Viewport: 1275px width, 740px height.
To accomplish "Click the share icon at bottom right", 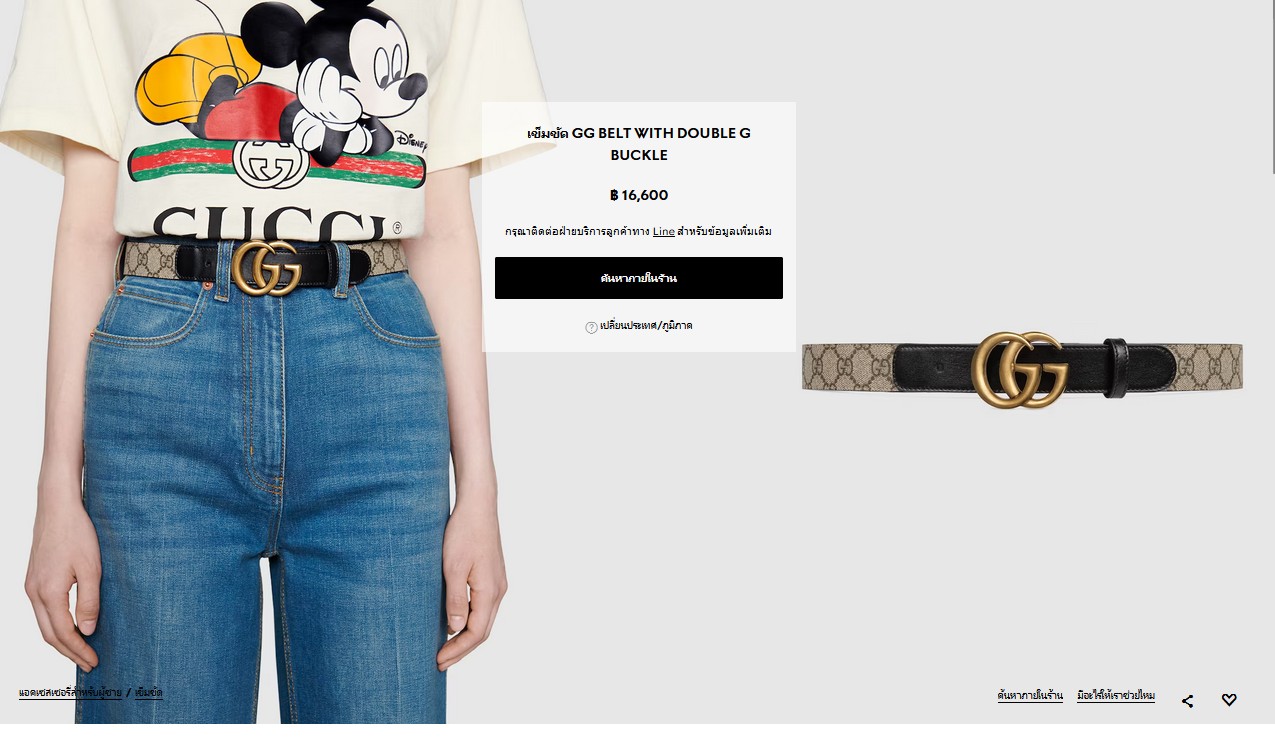I will point(1187,701).
